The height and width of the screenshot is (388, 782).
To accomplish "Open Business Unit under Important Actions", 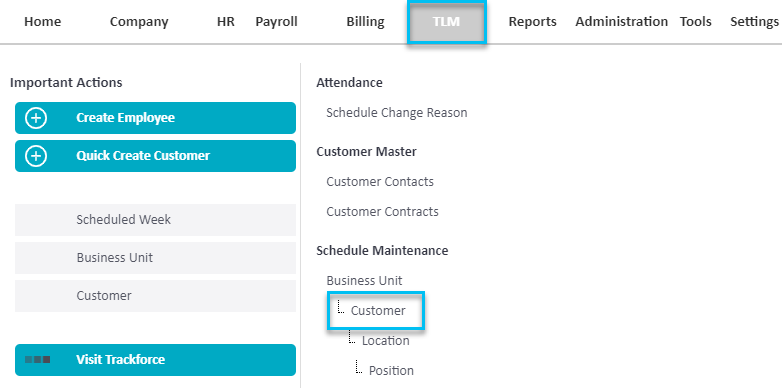I will point(155,258).
